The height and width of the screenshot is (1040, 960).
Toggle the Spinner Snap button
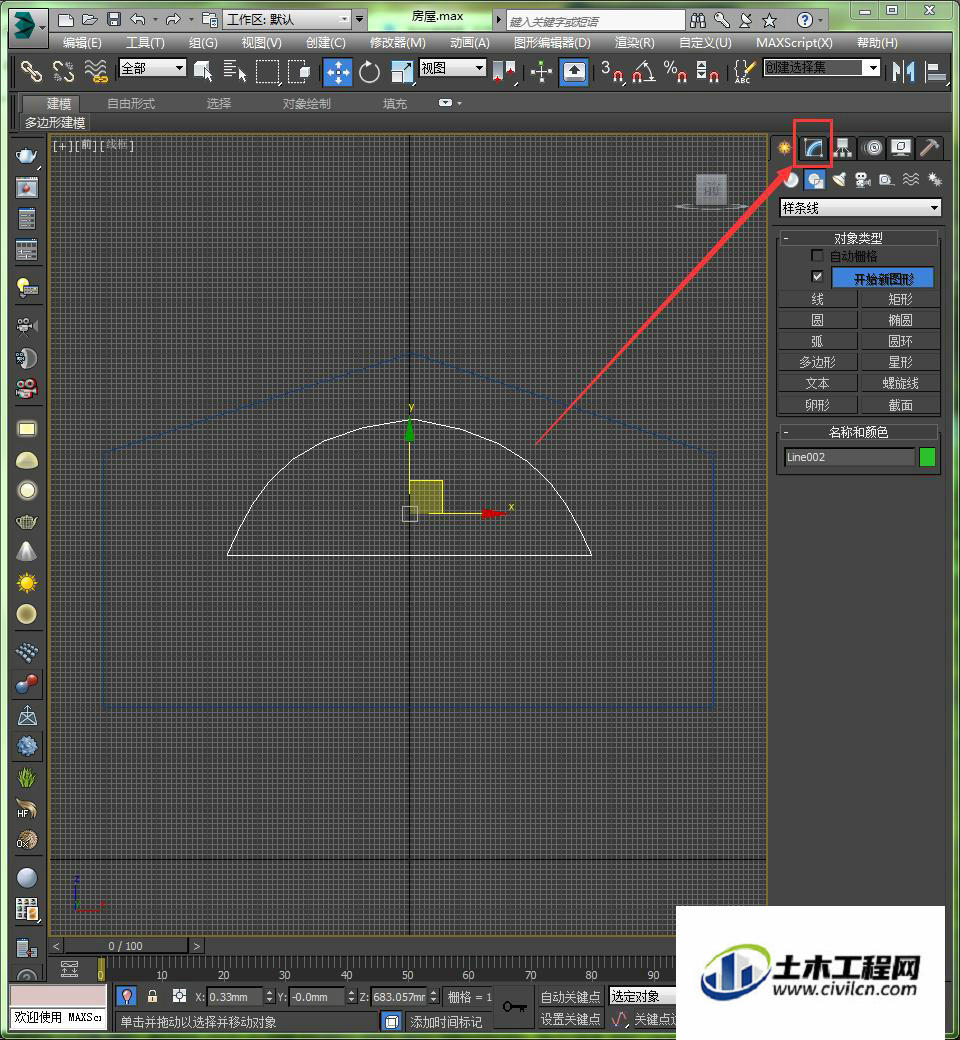pos(707,71)
